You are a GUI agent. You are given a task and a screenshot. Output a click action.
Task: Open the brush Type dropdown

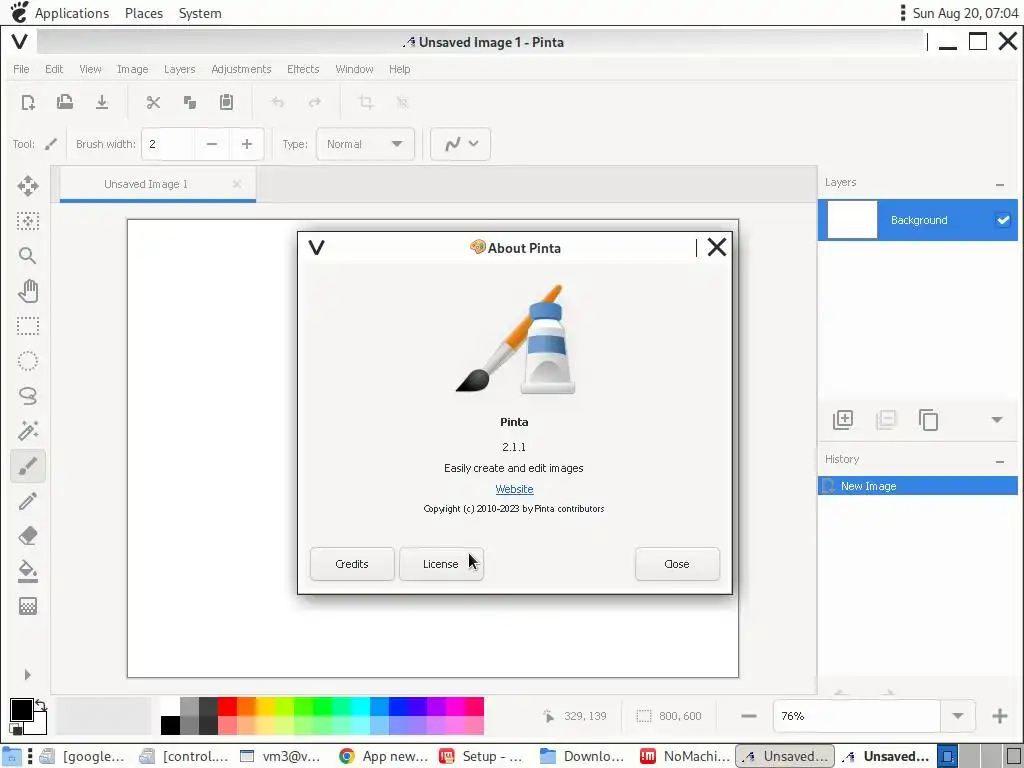[365, 144]
